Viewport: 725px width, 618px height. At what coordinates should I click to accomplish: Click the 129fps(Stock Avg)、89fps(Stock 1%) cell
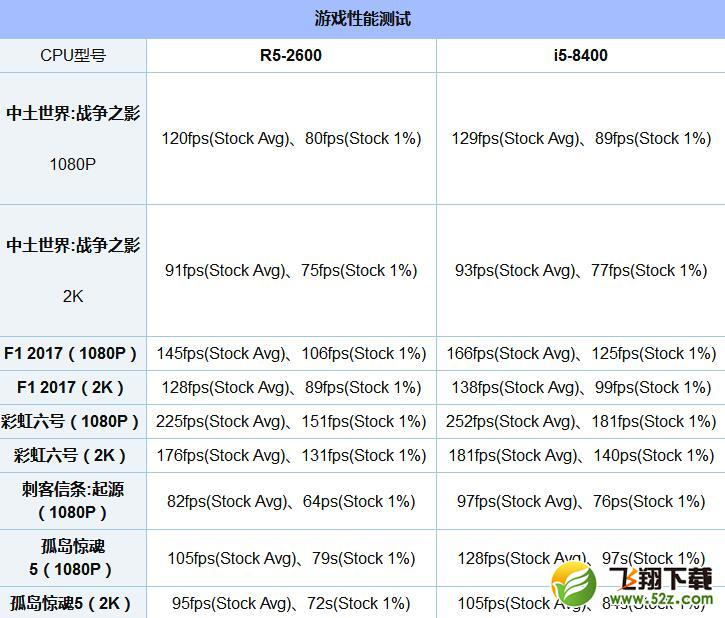click(x=581, y=139)
